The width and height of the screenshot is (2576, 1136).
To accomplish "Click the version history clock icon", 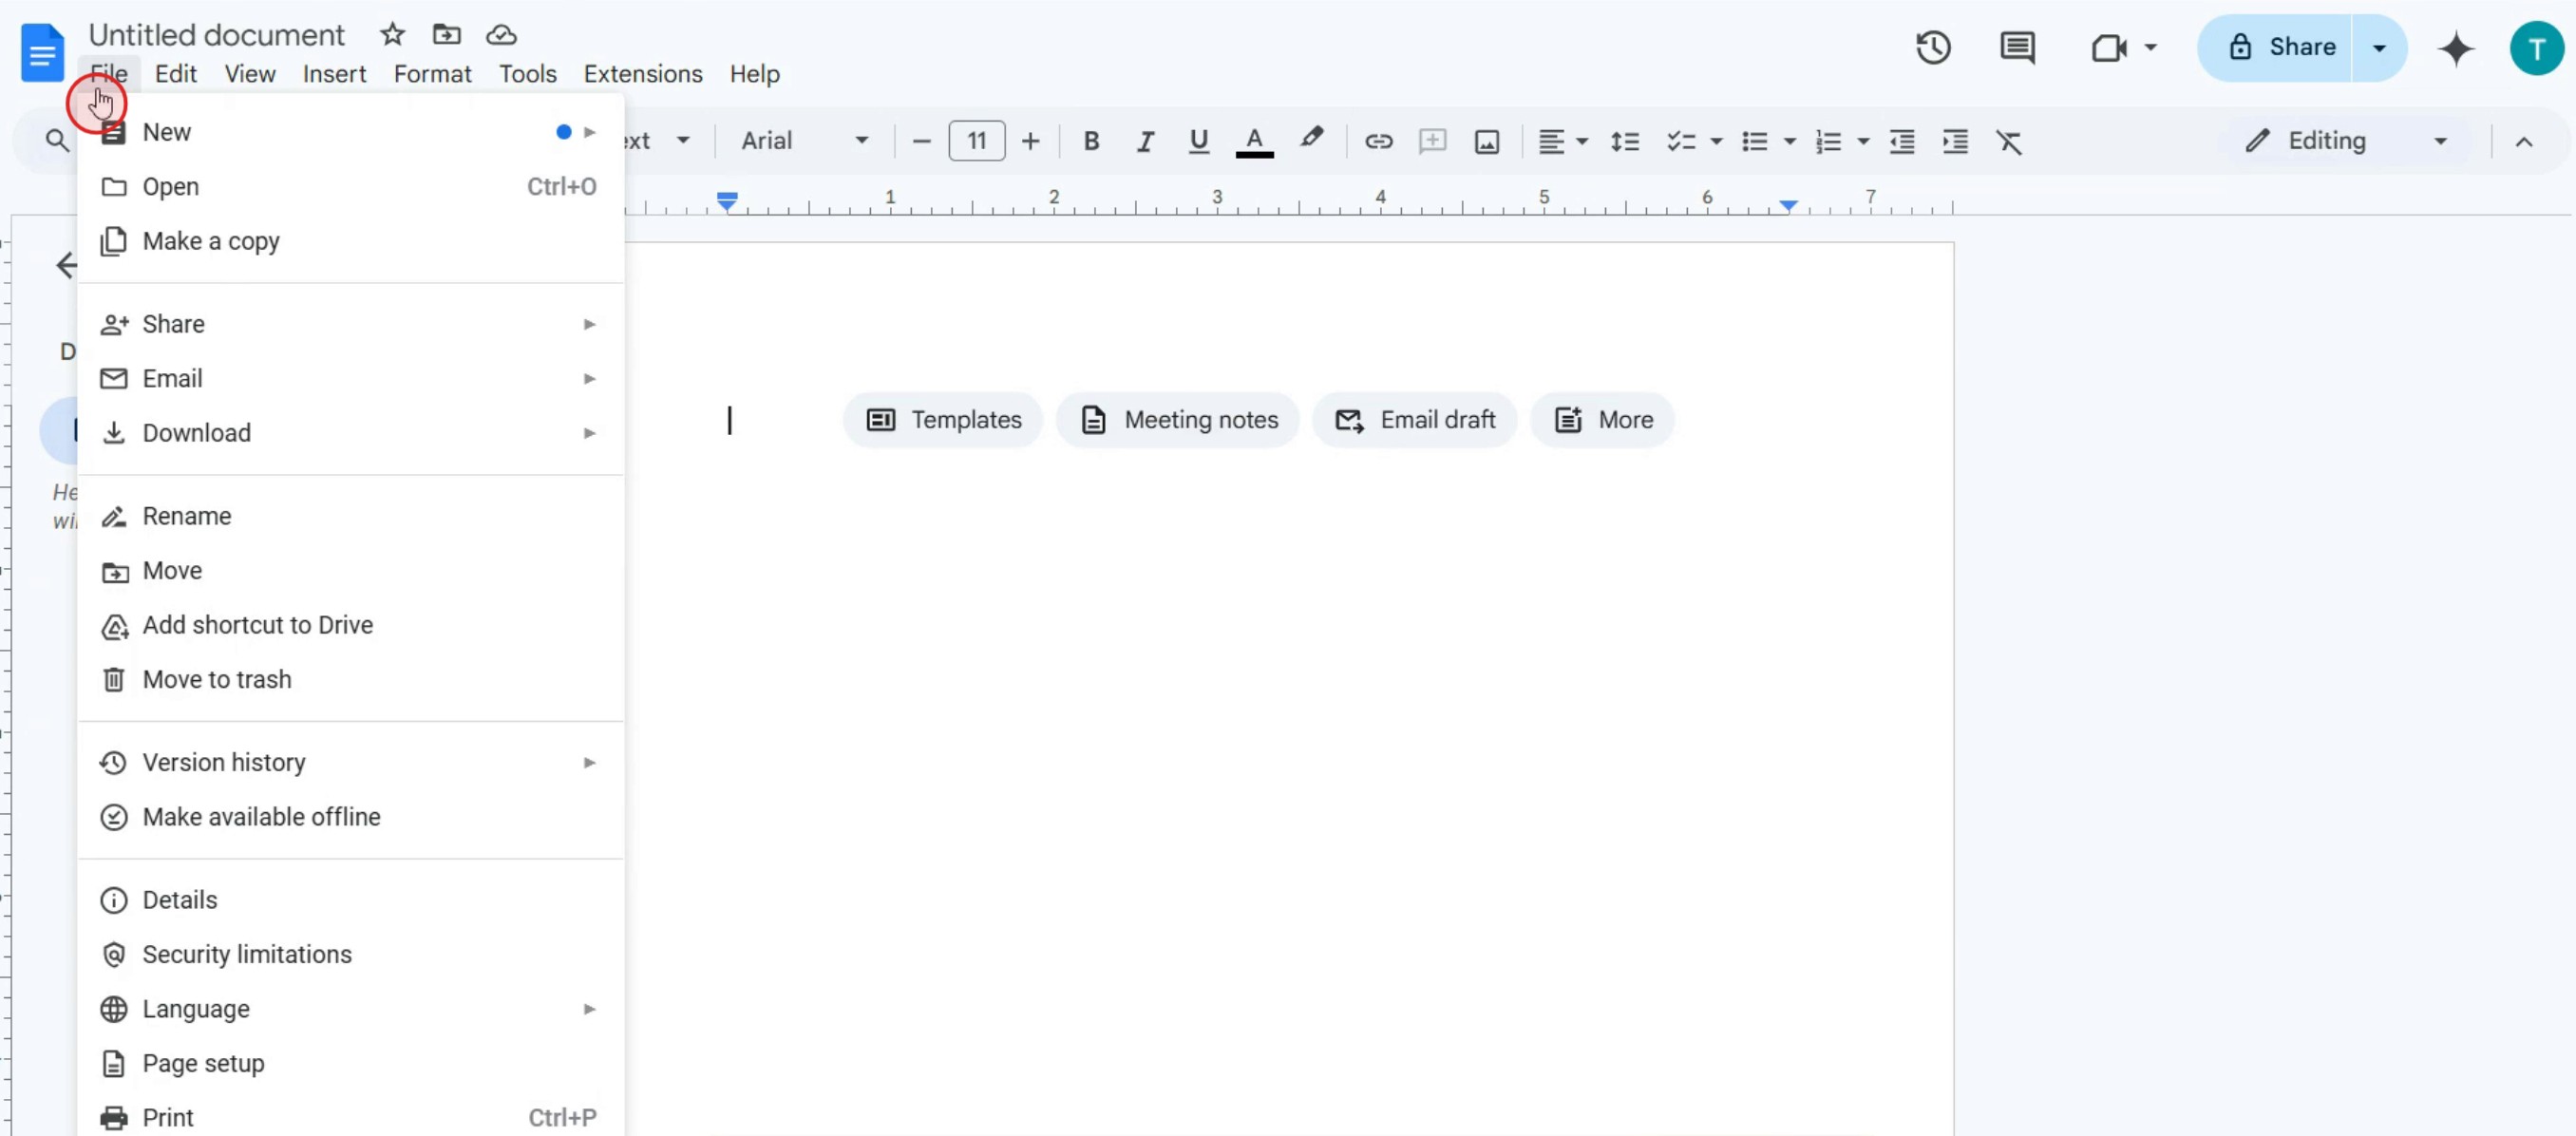I will coord(1932,47).
